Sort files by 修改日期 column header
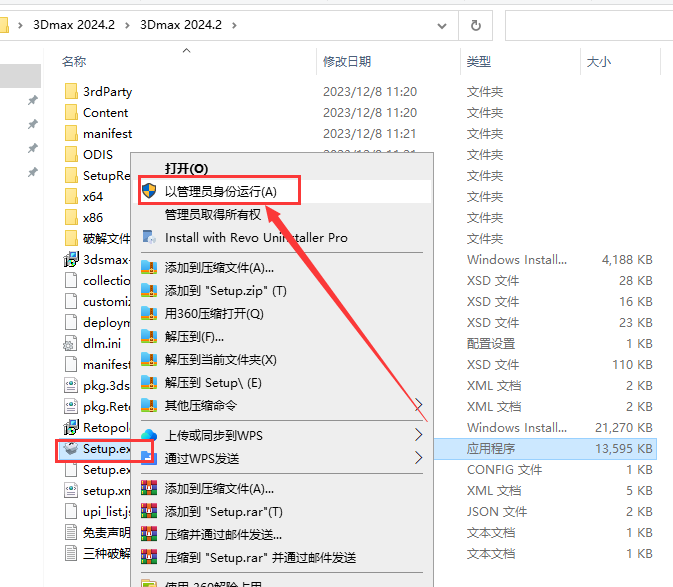Screen dimensions: 673x587 (347, 62)
